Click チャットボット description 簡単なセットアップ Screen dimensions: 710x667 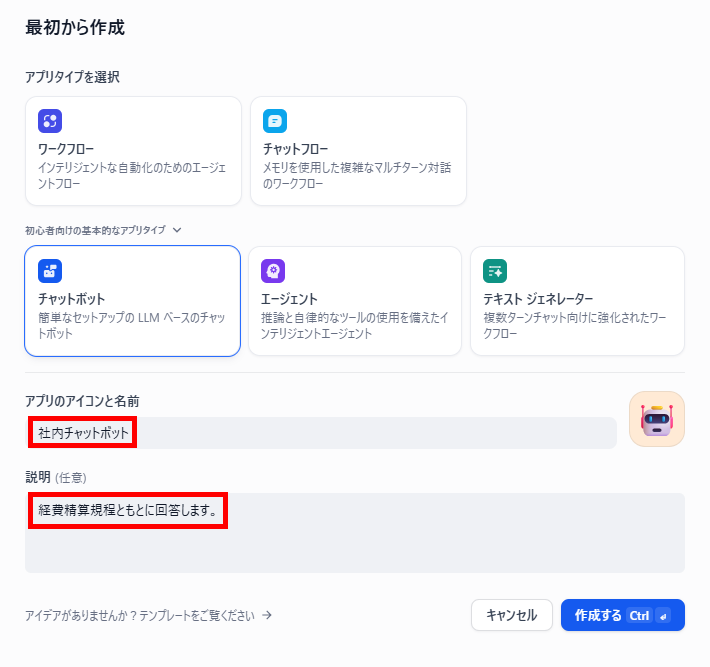click(x=131, y=326)
